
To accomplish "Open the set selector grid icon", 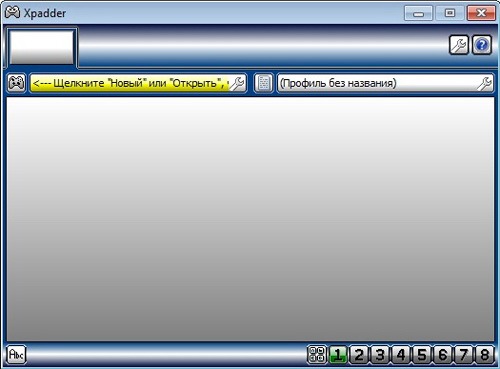I will coord(317,354).
